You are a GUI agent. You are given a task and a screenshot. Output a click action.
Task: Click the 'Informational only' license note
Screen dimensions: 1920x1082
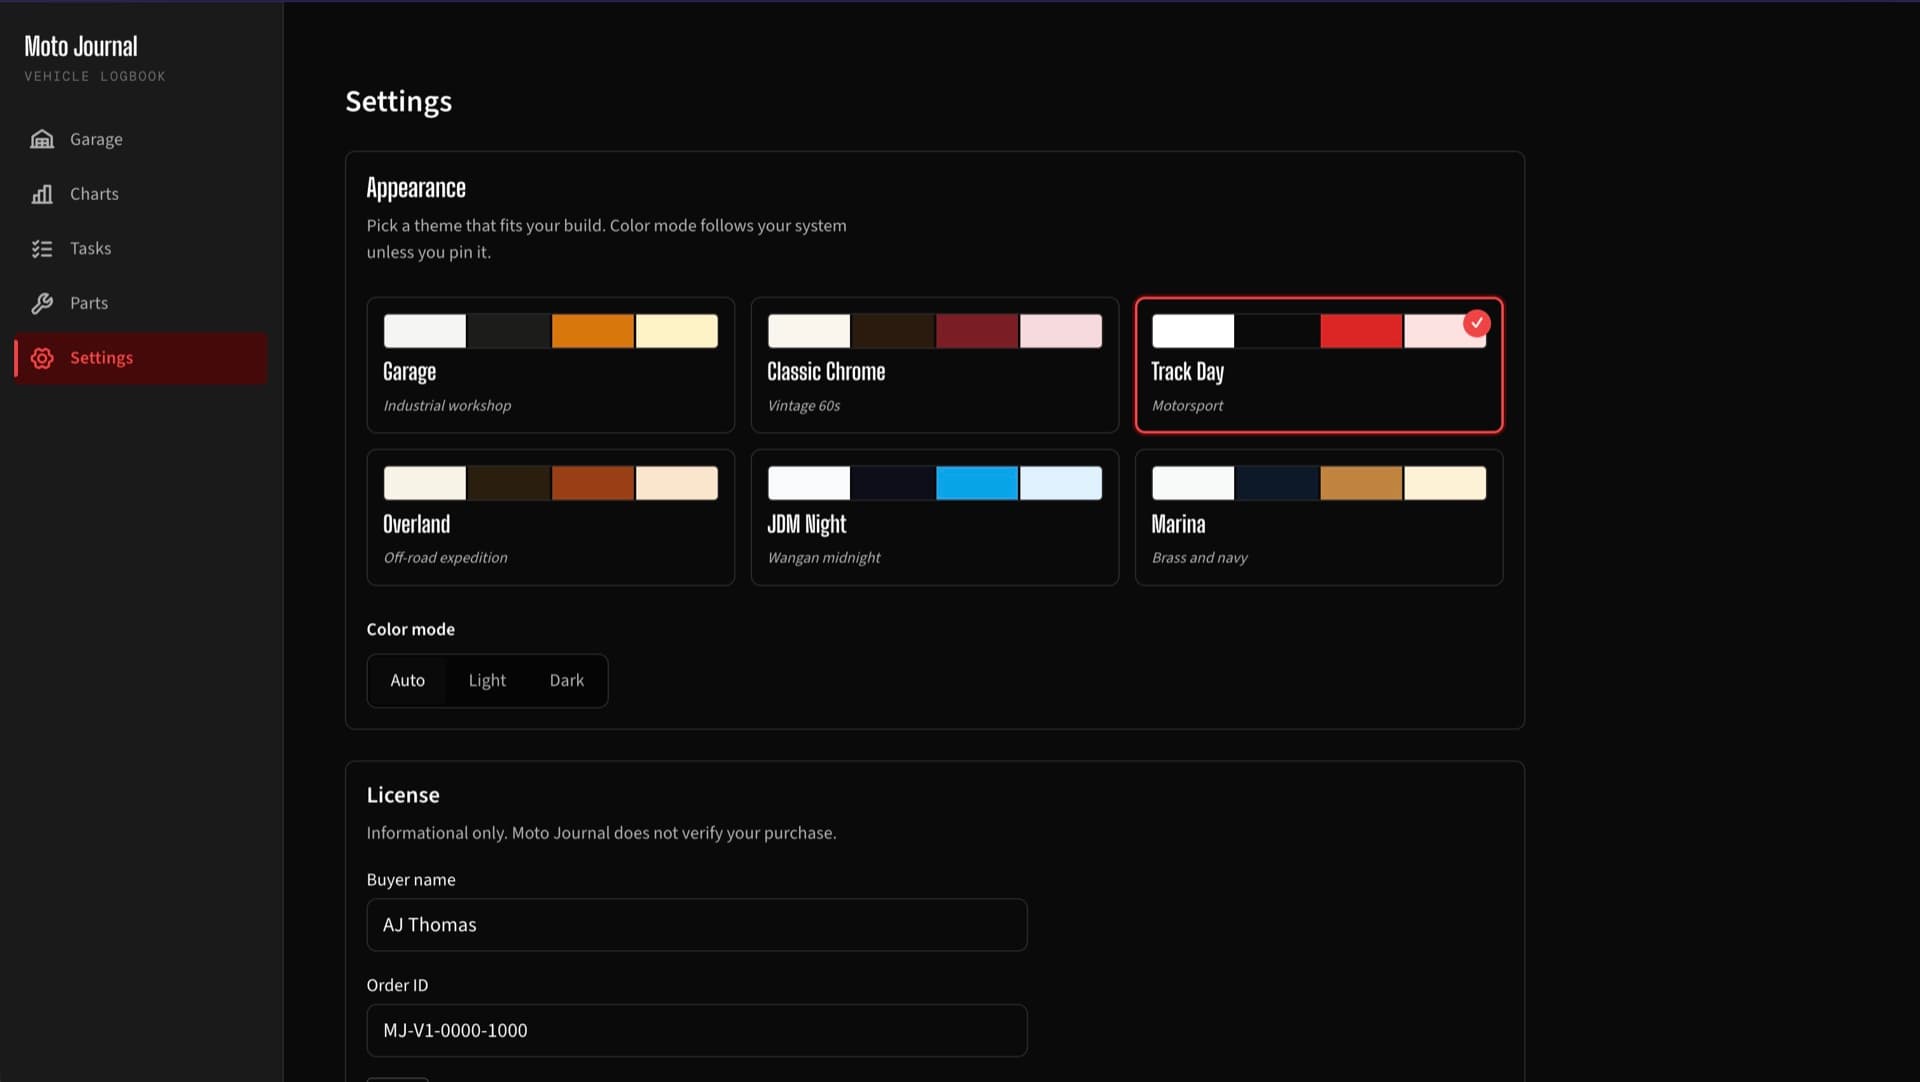coord(601,833)
